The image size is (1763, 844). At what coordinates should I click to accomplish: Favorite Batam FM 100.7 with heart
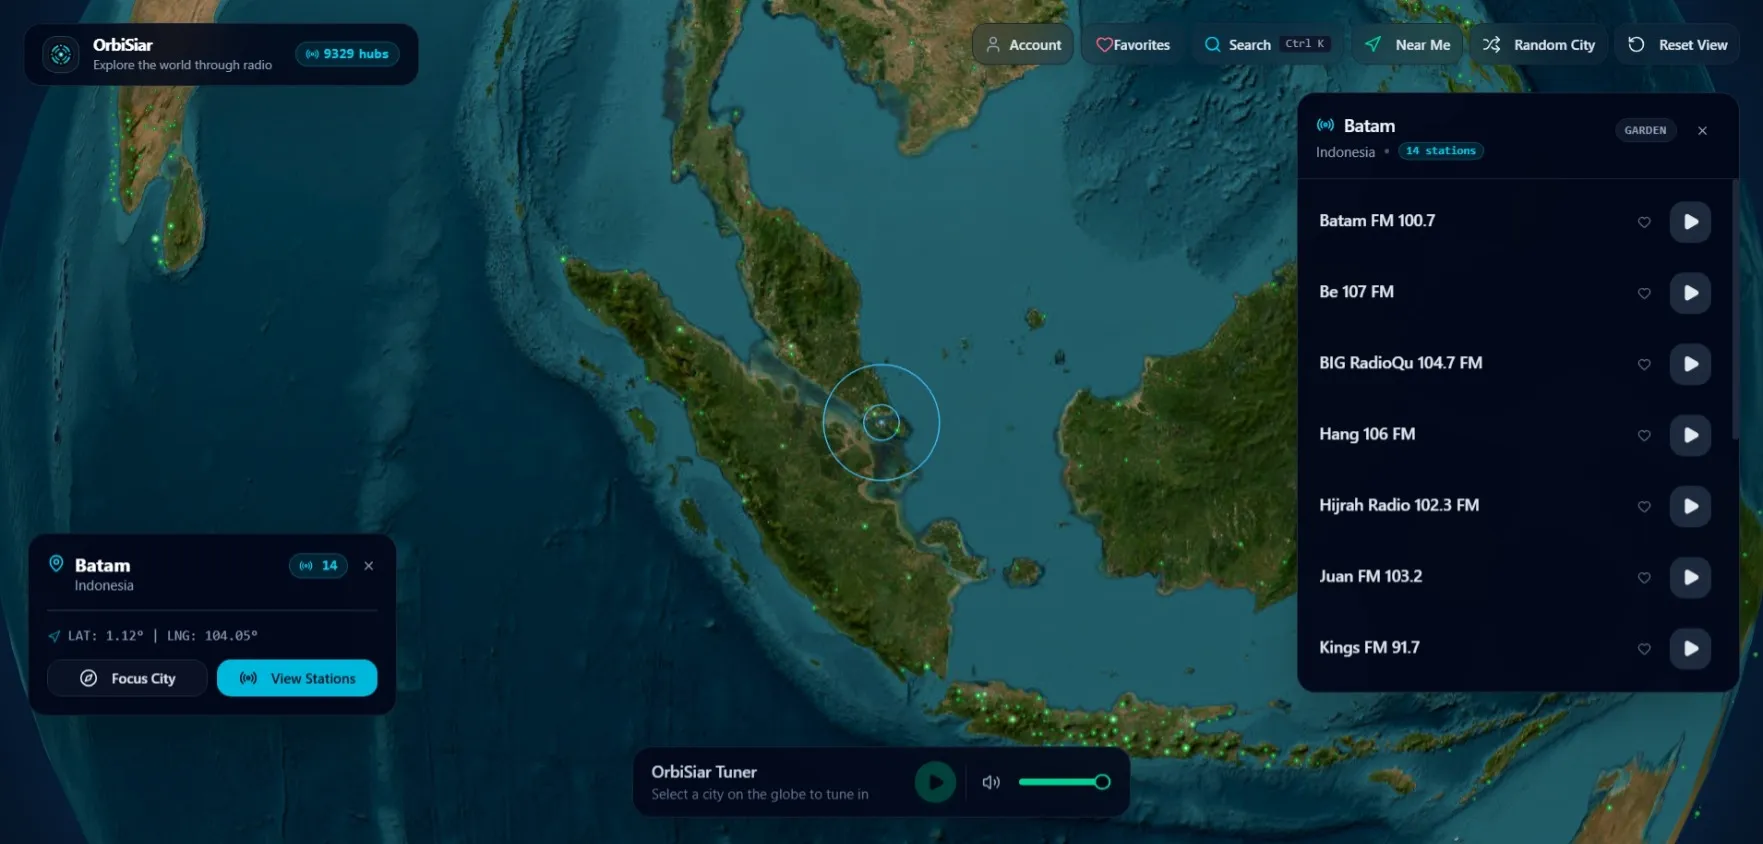coord(1644,222)
